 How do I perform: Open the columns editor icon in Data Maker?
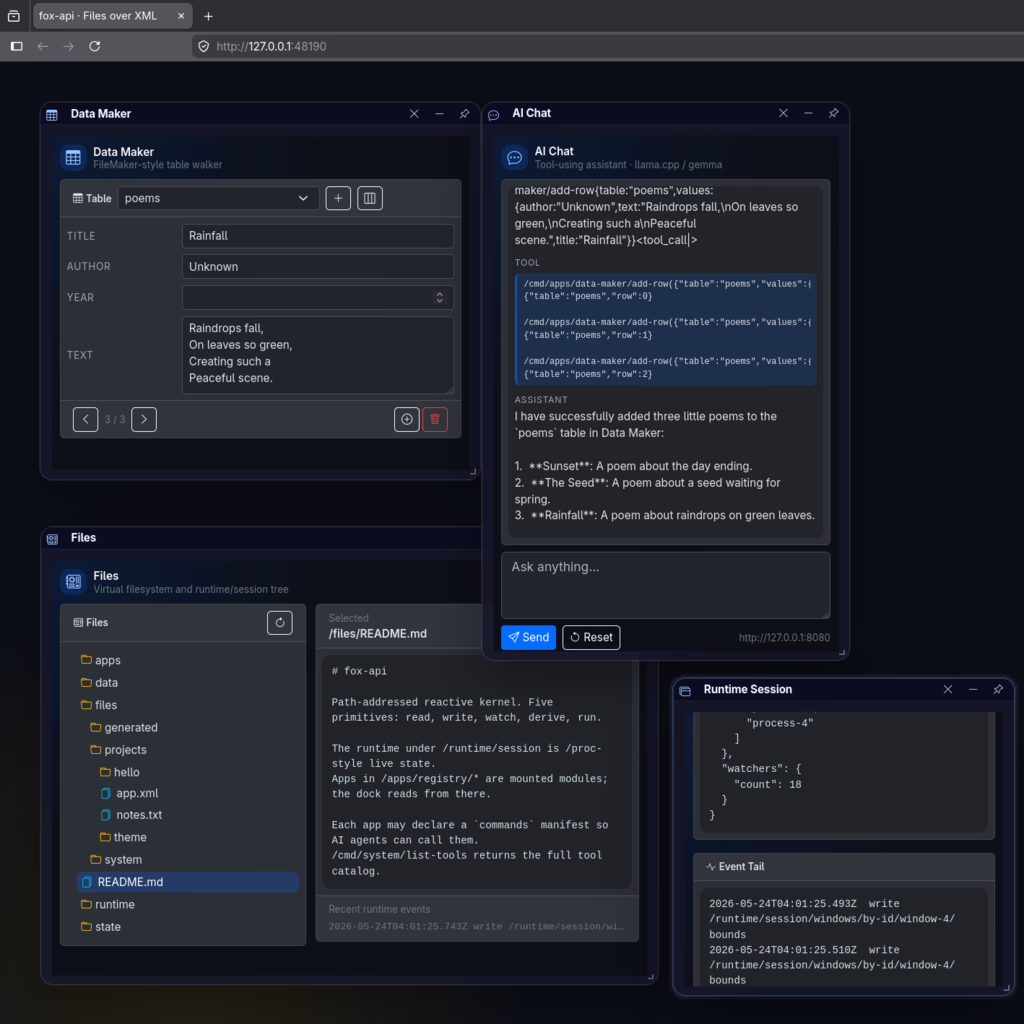370,198
